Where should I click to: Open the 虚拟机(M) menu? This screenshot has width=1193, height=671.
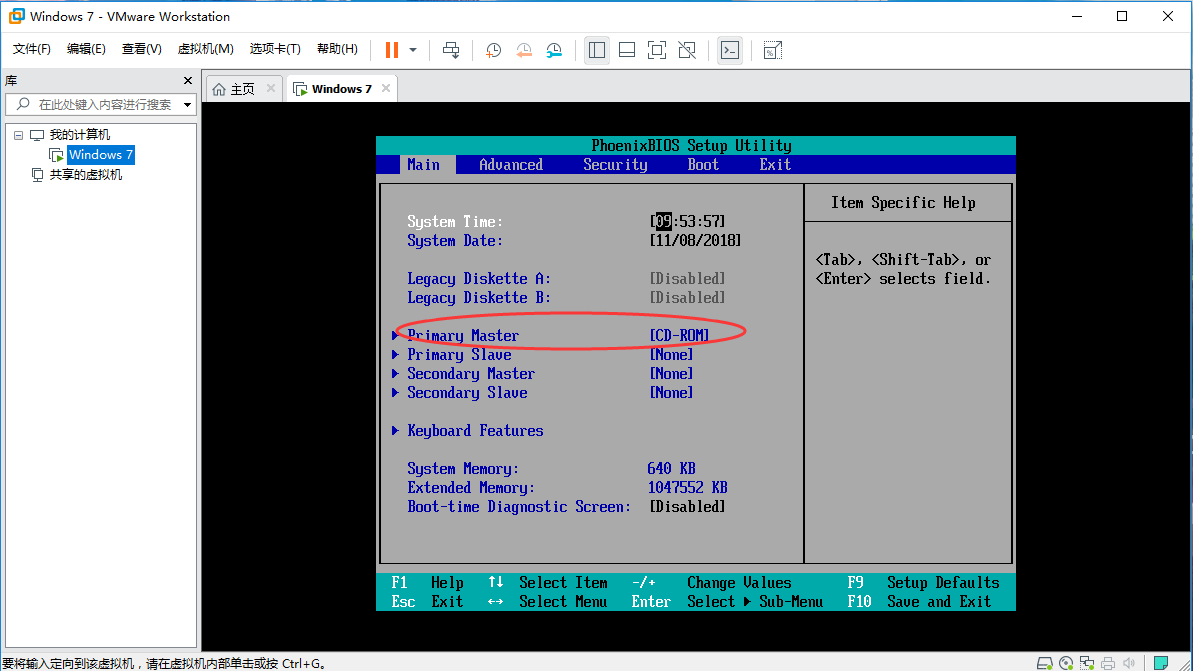coord(205,49)
